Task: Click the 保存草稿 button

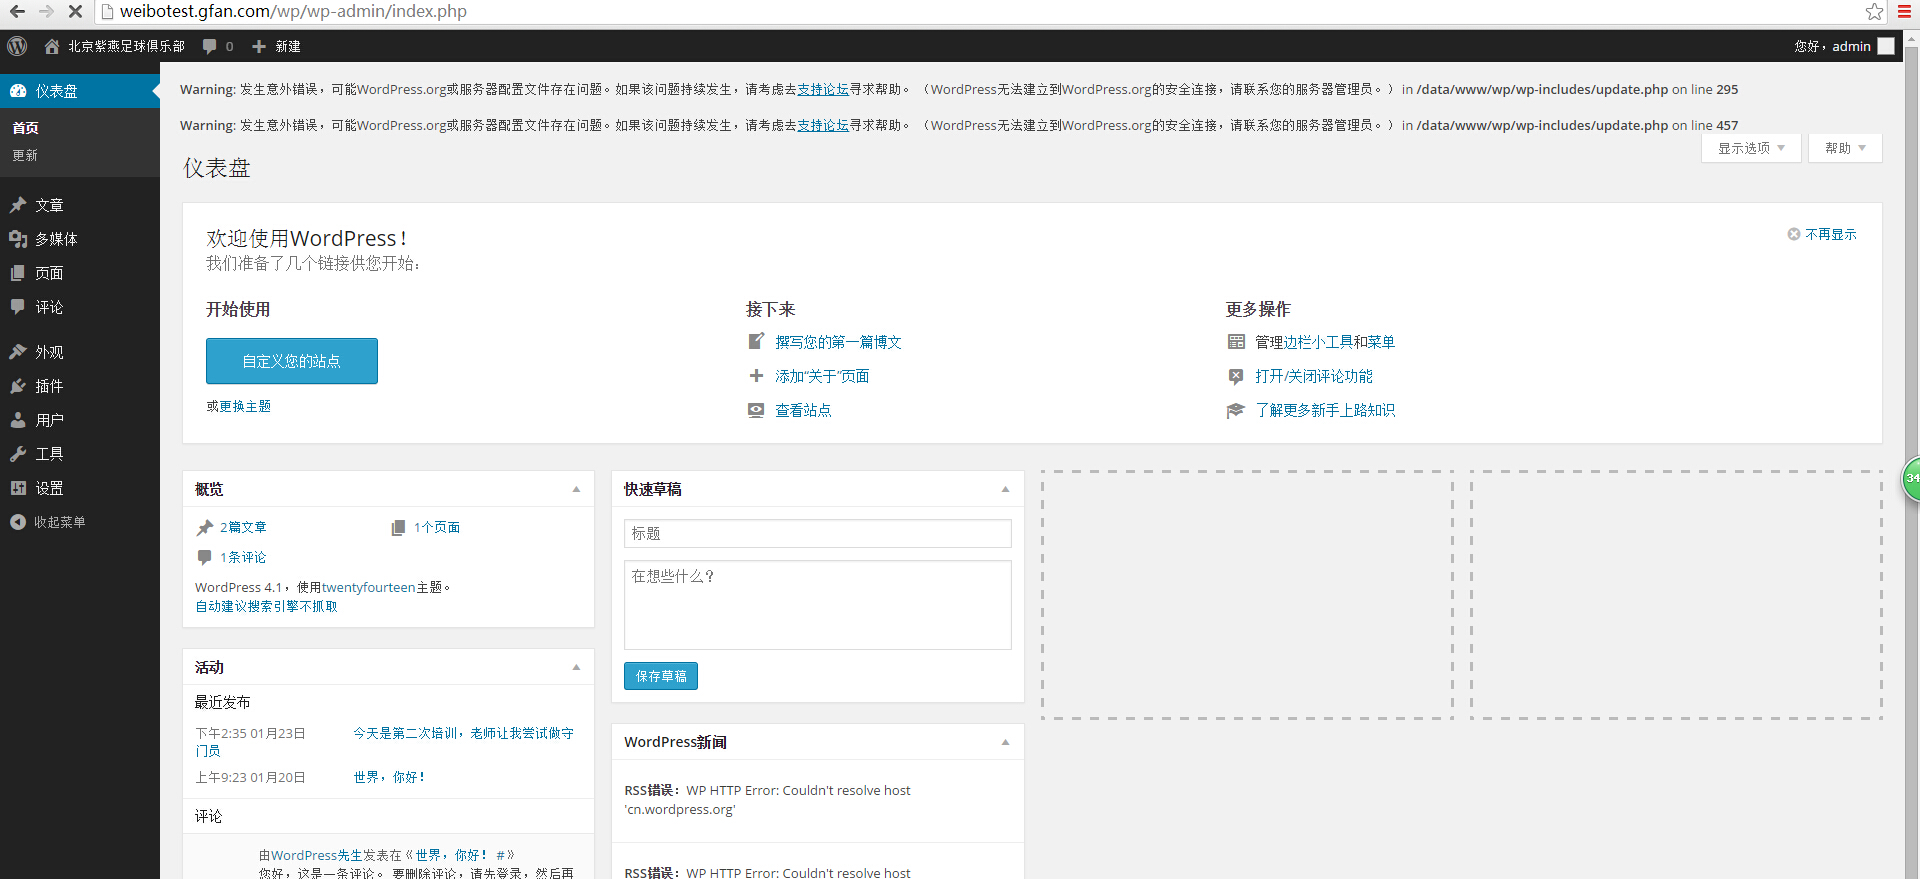Action: click(661, 676)
